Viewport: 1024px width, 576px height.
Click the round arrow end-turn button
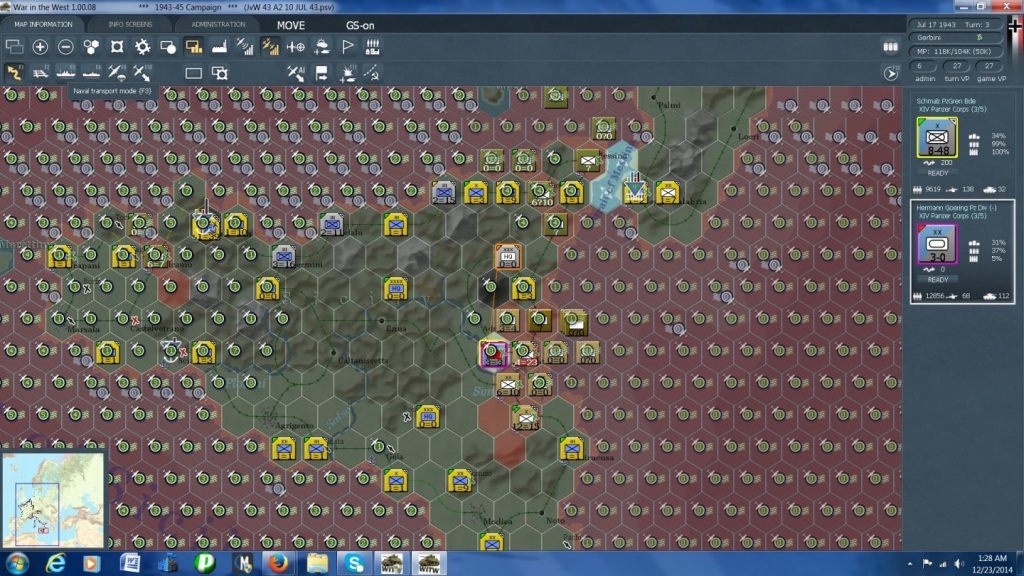[891, 73]
